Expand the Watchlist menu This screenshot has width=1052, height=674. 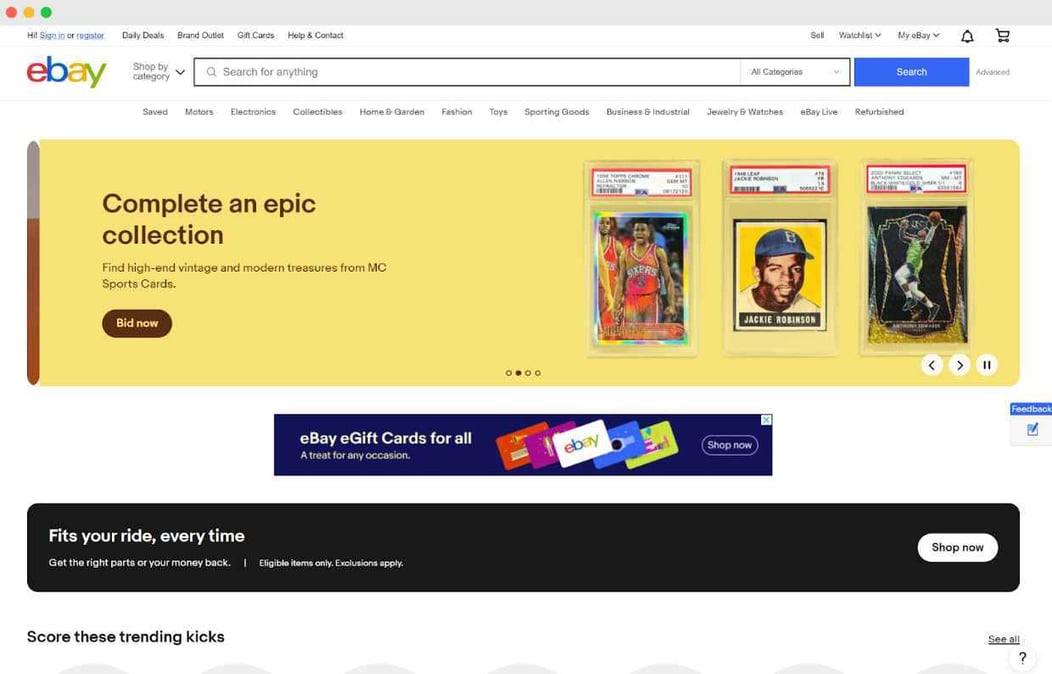coord(858,35)
